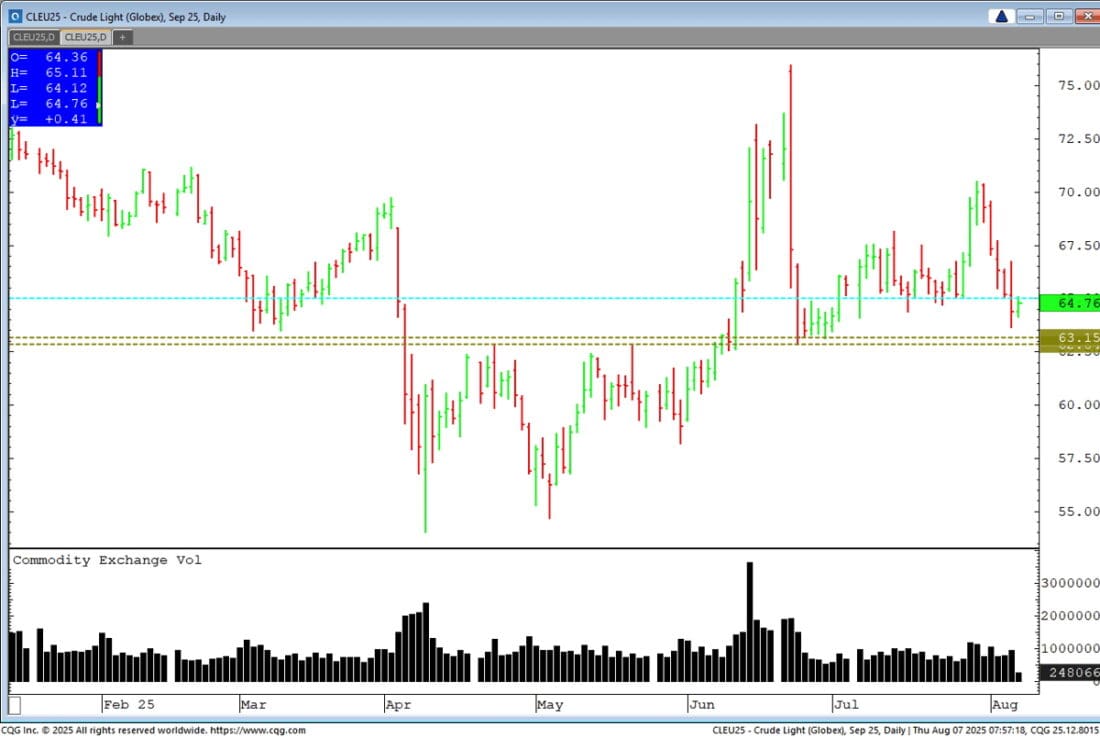Viewport: 1100px width, 737px height.
Task: Select the active second CLEU25,D tab
Action: pos(86,37)
